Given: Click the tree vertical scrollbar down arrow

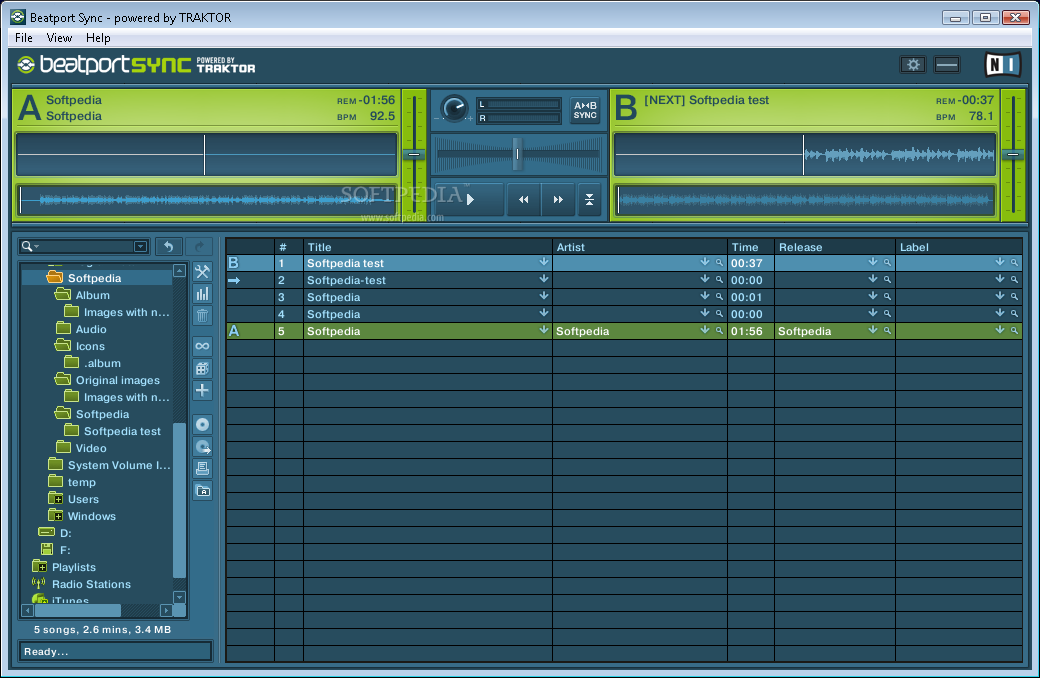Looking at the screenshot, I should 179,597.
